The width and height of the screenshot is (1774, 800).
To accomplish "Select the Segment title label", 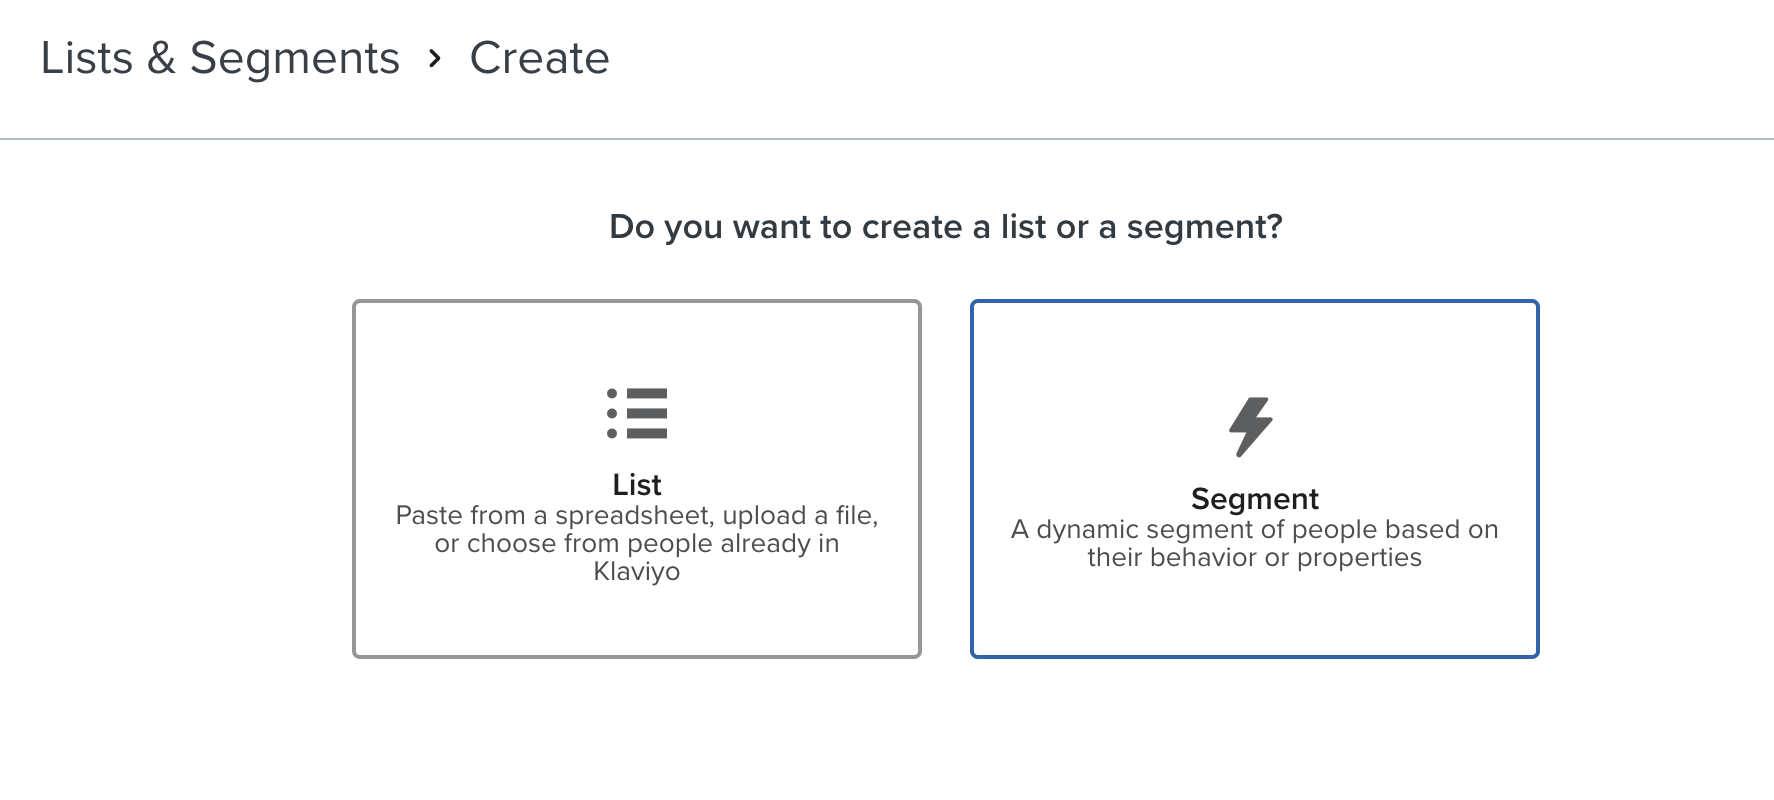I will point(1255,498).
